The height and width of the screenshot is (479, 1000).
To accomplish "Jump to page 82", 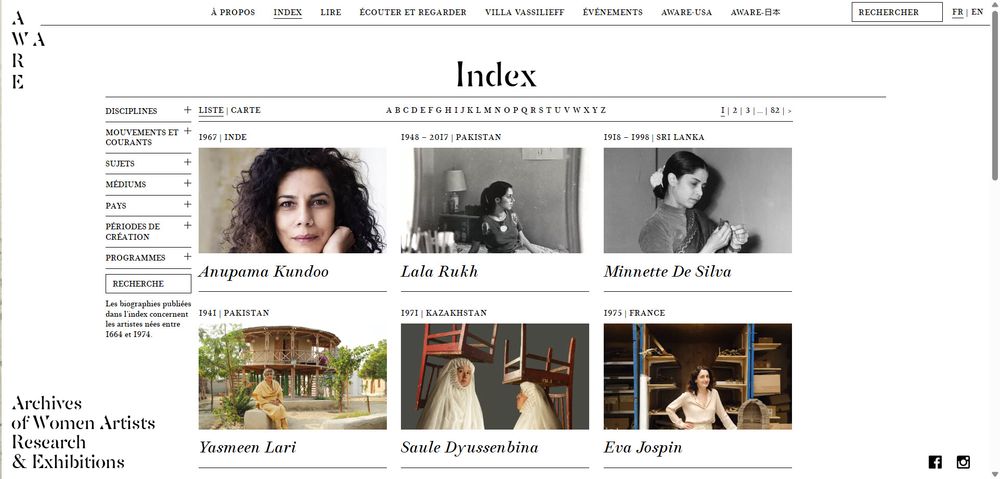I will pos(775,110).
